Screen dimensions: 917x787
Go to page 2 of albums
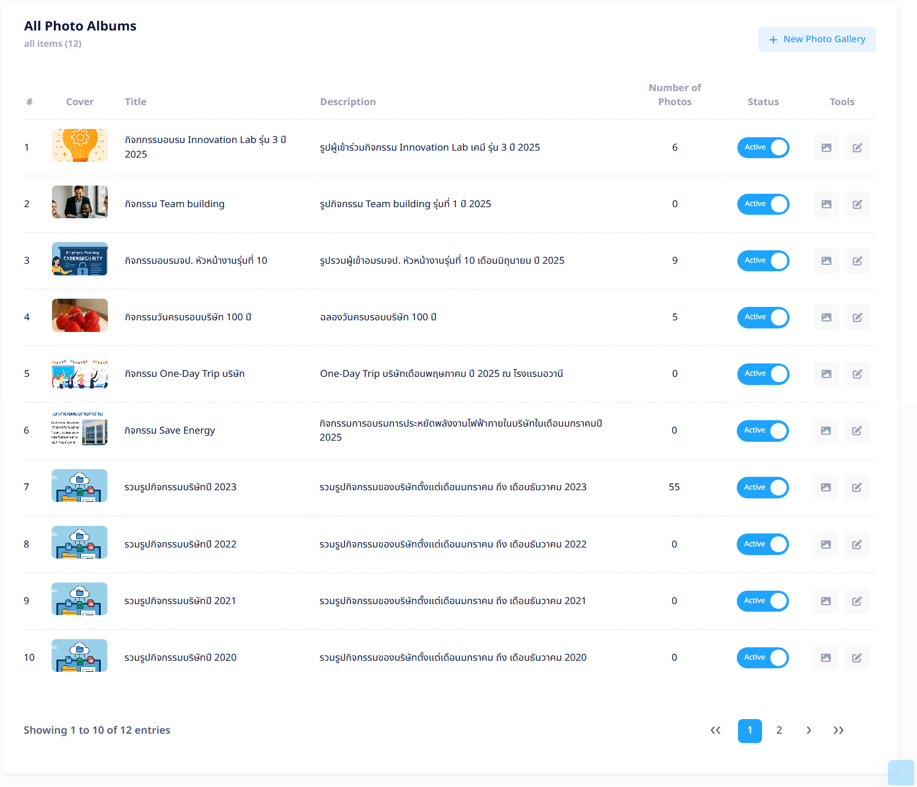pos(779,731)
